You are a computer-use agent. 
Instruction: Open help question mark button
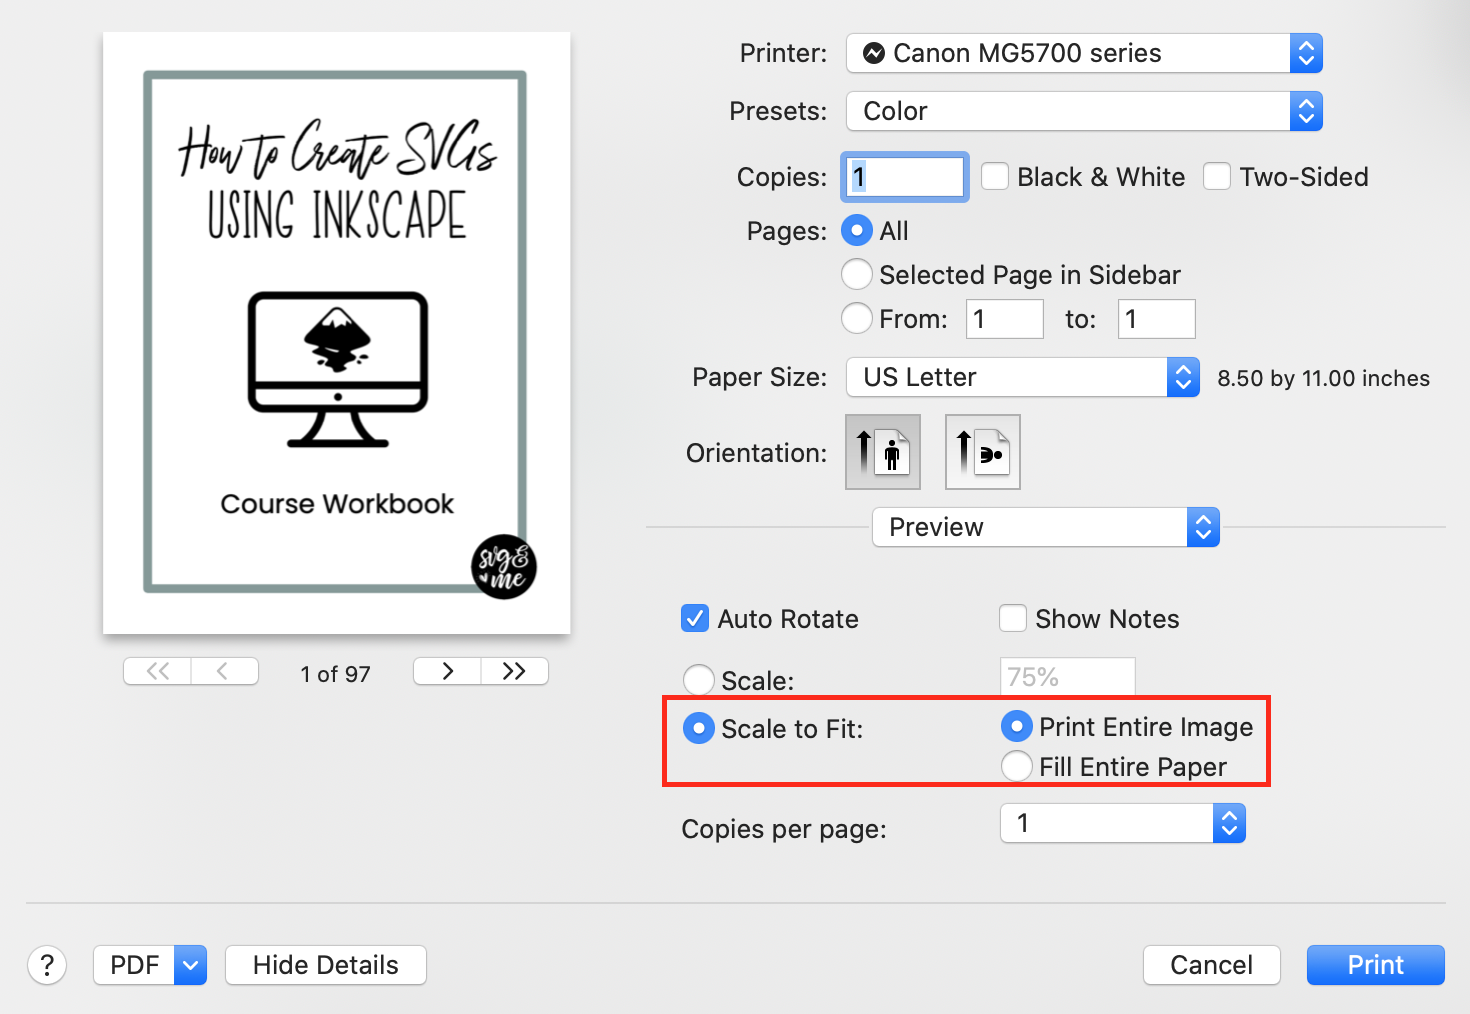coord(47,965)
